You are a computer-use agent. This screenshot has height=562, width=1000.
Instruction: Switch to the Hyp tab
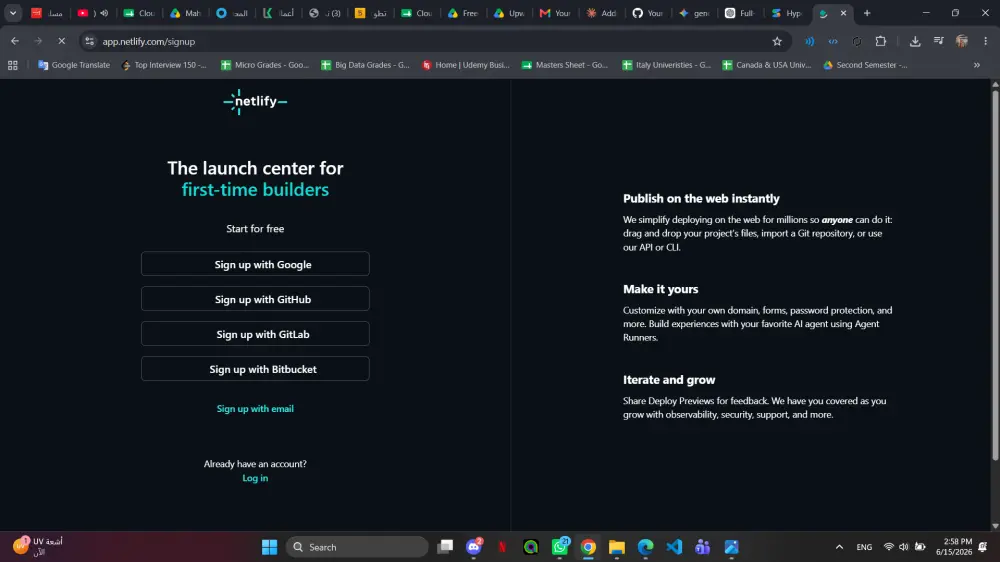pos(786,13)
